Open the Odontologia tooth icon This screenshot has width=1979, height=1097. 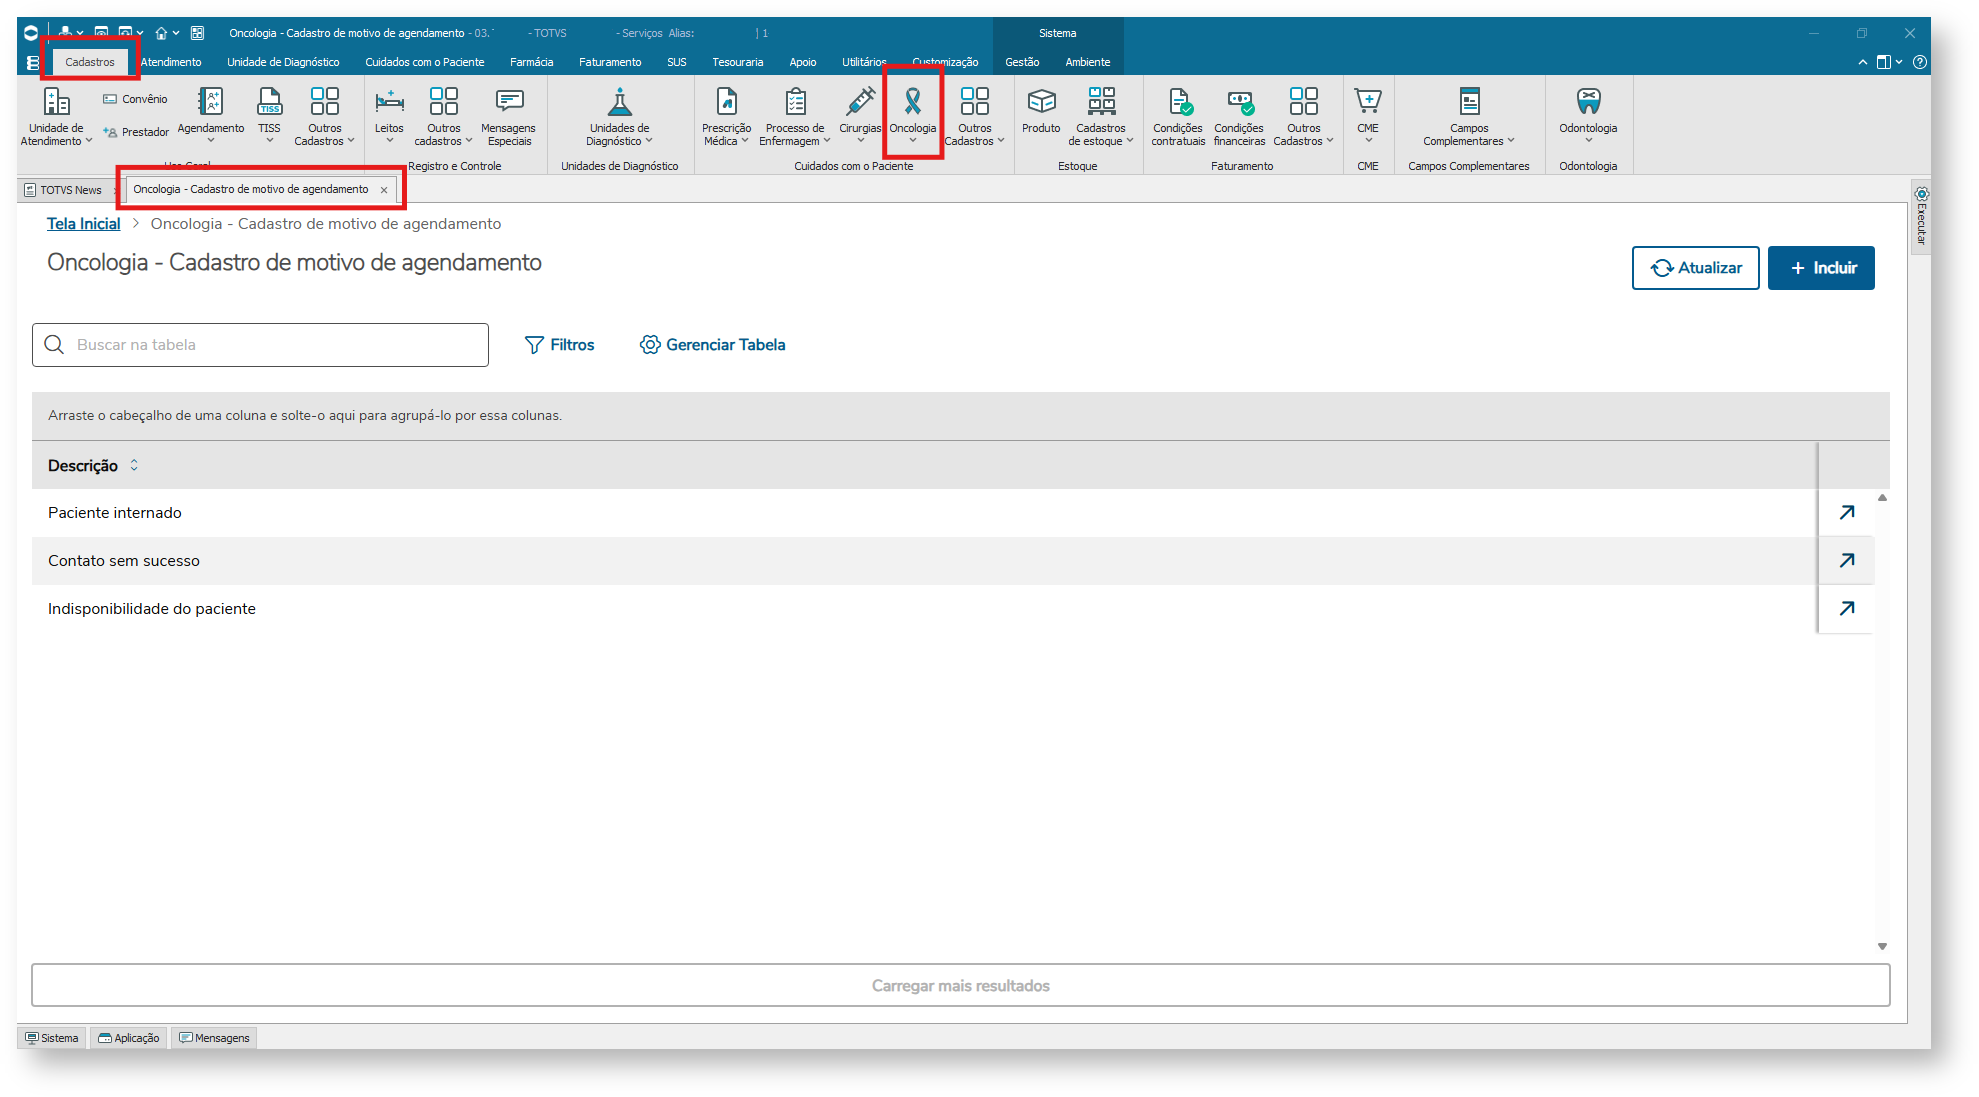click(1587, 102)
